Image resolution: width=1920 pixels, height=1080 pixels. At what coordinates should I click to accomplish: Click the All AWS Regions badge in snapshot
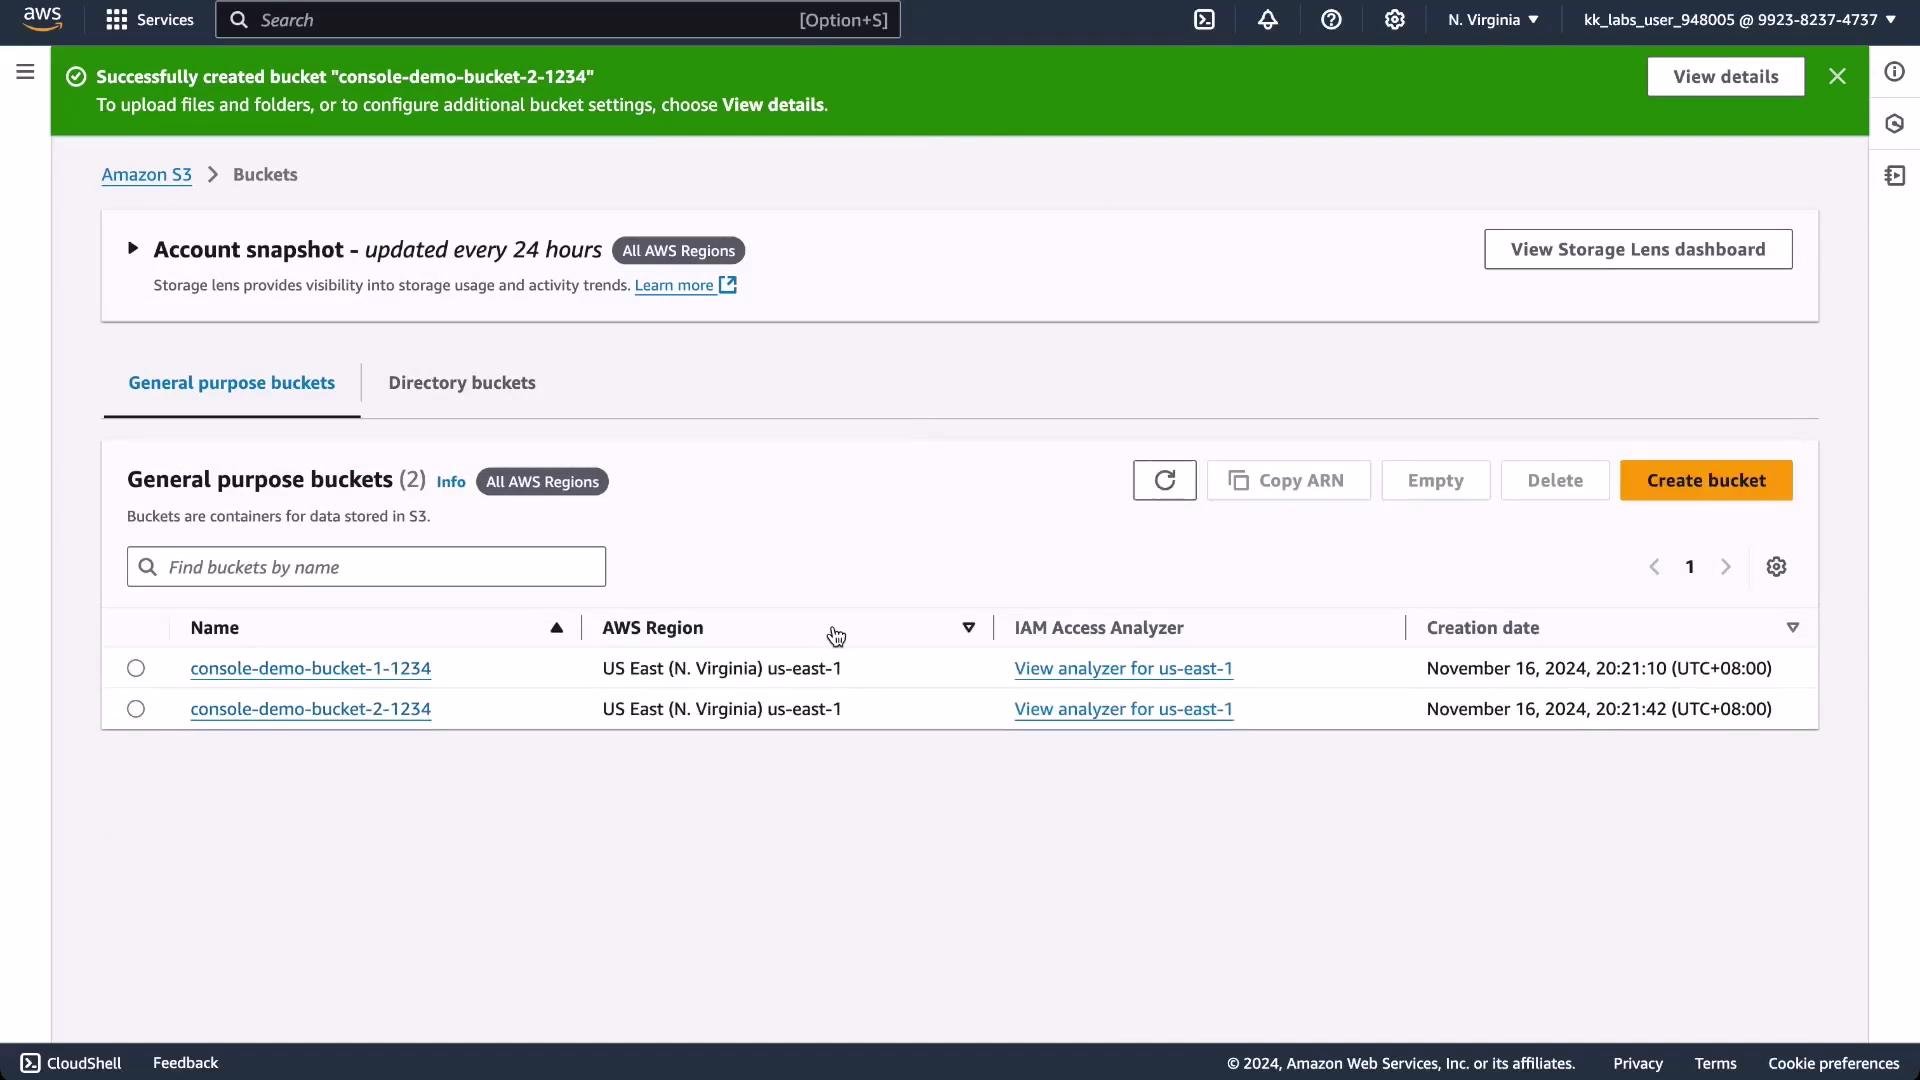point(678,251)
